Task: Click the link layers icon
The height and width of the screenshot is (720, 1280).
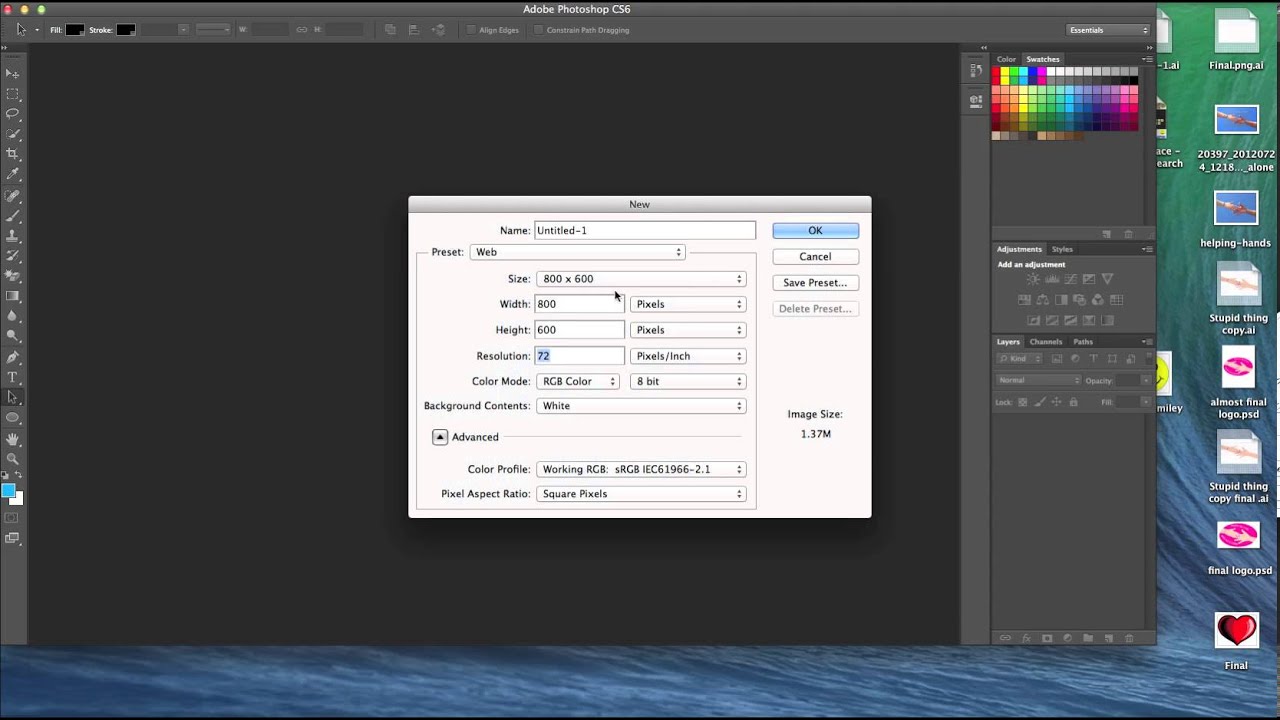Action: tap(1005, 638)
